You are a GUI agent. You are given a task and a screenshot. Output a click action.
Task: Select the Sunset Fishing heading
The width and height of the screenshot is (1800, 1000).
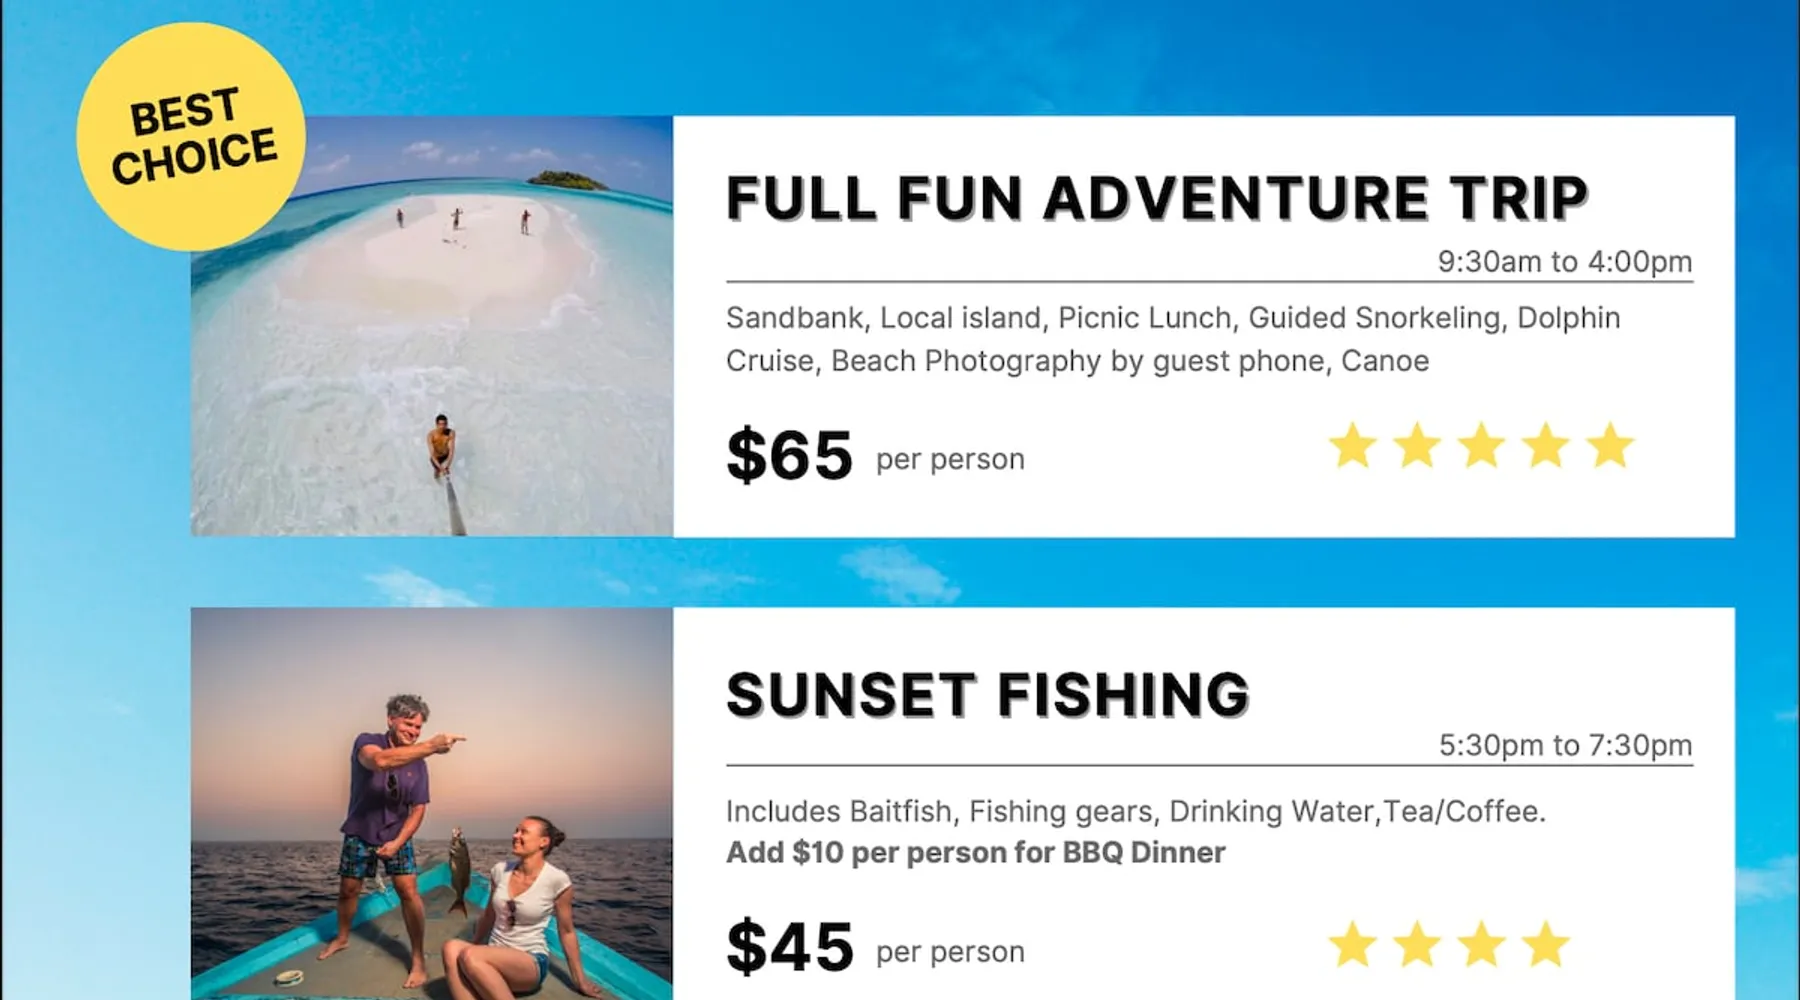[x=988, y=694]
